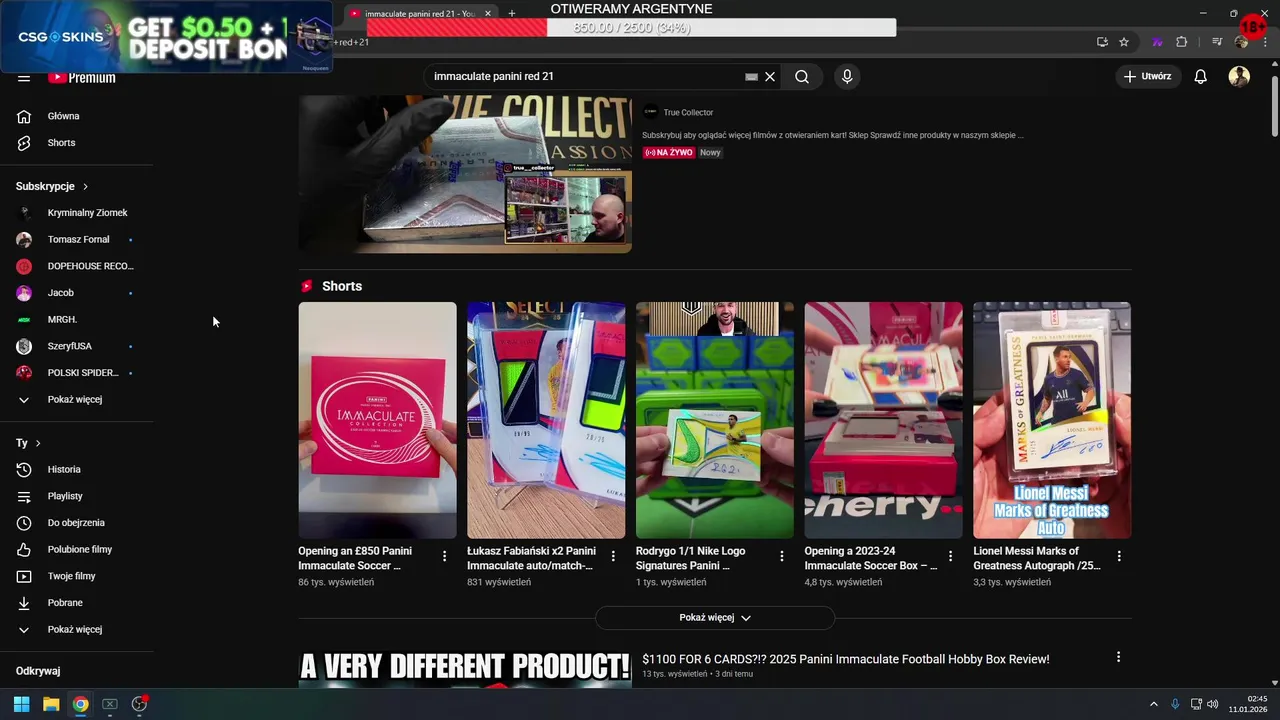Open Historia watch history
1280x720 pixels.
tap(76, 469)
